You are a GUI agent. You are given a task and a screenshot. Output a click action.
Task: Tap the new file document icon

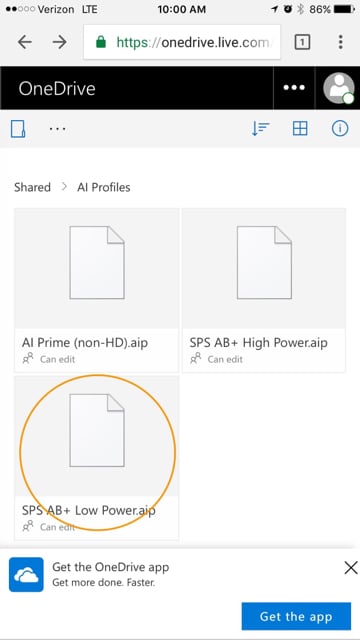tap(18, 129)
